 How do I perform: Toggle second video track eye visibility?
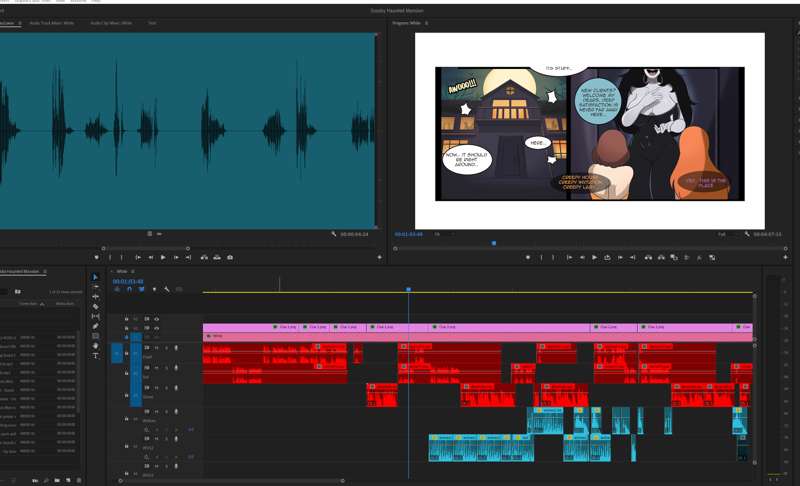tap(156, 328)
